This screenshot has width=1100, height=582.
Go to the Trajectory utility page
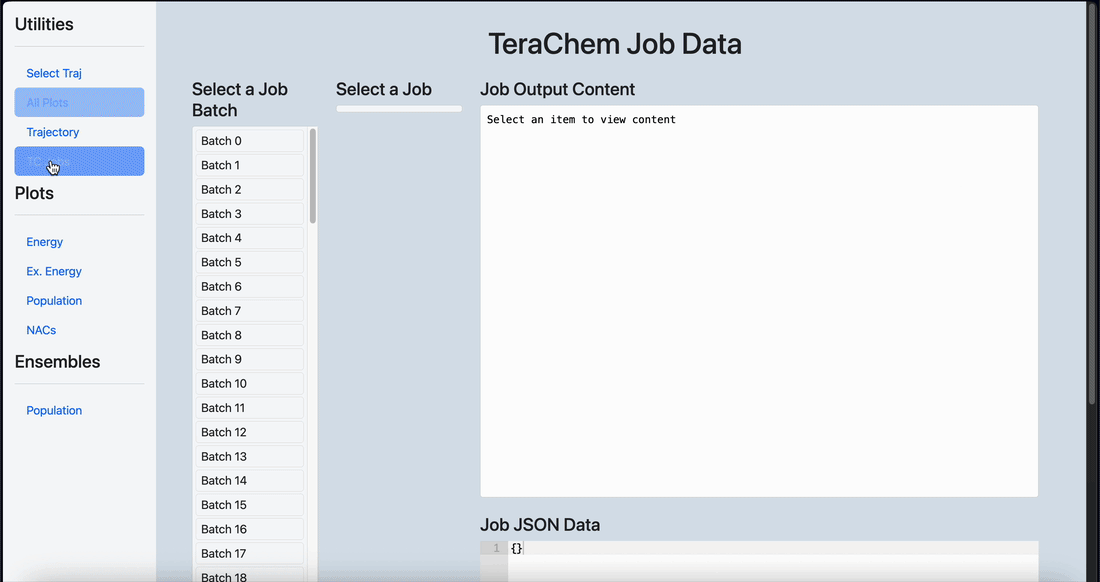point(53,132)
